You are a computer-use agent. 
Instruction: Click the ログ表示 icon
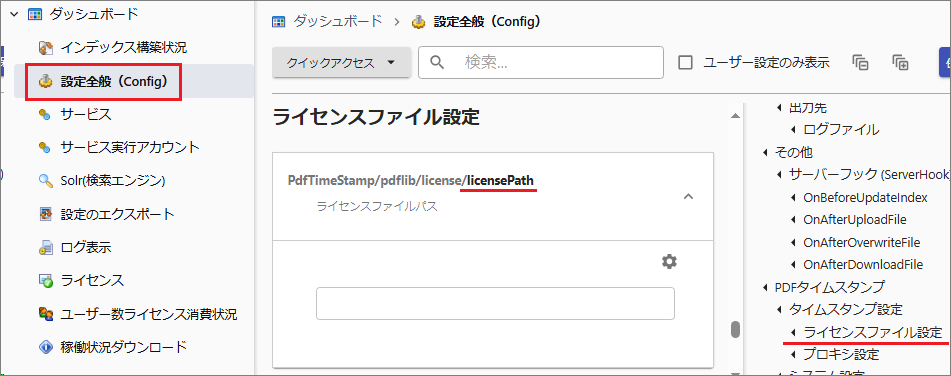[x=46, y=247]
